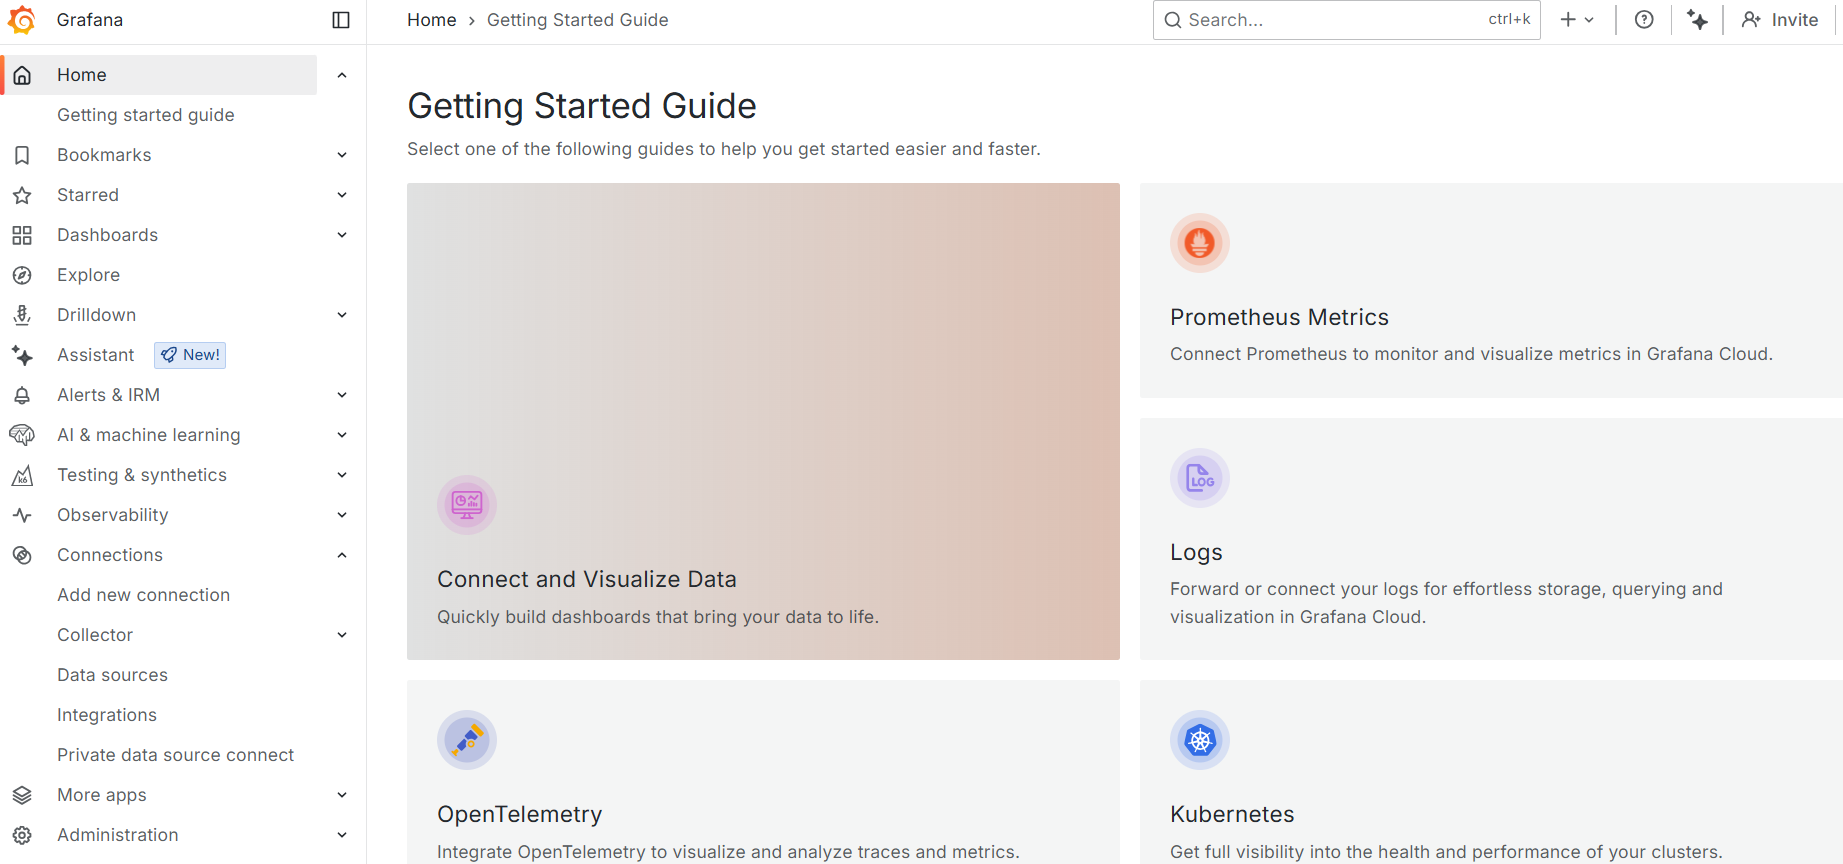
Task: Click the Starred star icon
Action: coord(22,195)
